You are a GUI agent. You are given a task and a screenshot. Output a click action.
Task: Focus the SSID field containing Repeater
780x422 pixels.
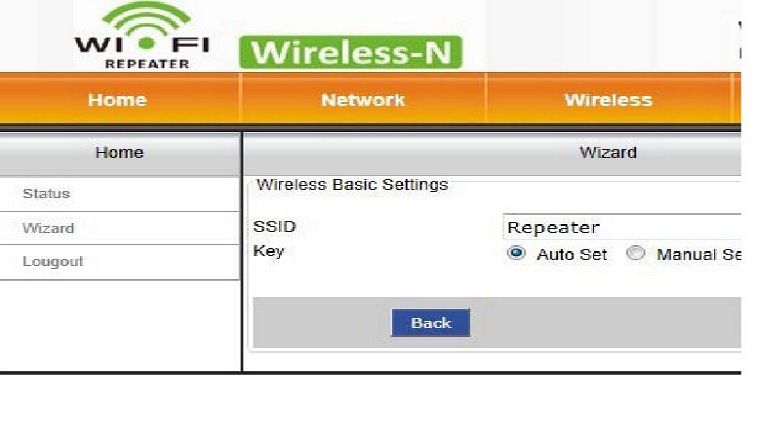[622, 227]
